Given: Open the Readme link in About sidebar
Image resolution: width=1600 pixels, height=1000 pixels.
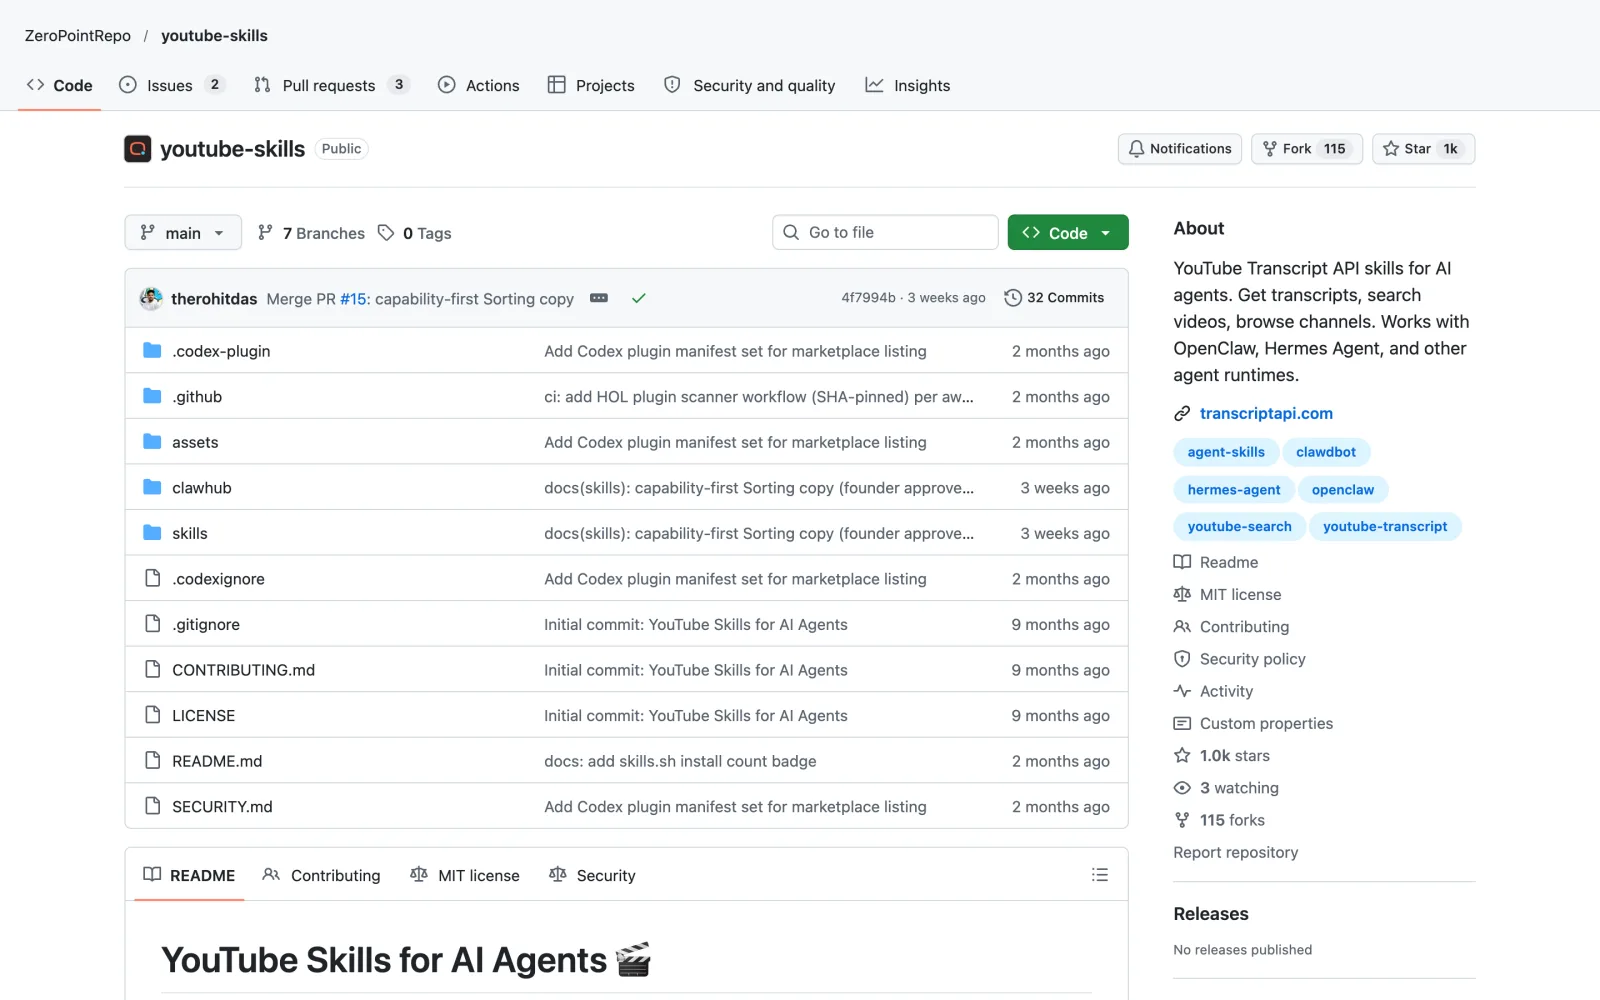Looking at the screenshot, I should [1216, 562].
